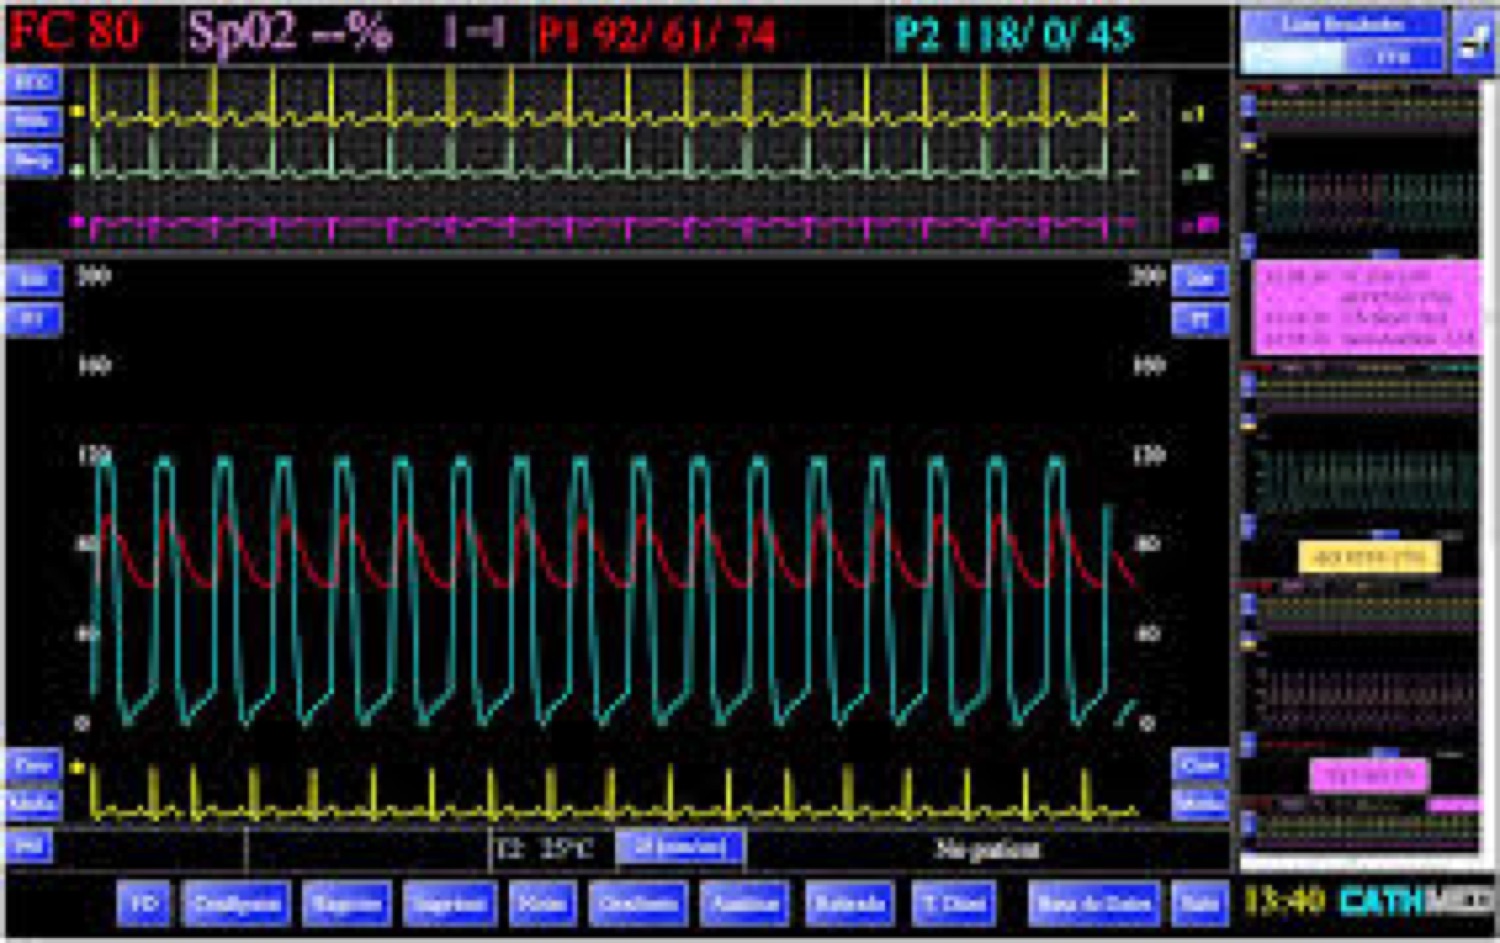Viewport: 1500px width, 943px height.
Task: Select the SpO2 --% readout
Action: 290,33
